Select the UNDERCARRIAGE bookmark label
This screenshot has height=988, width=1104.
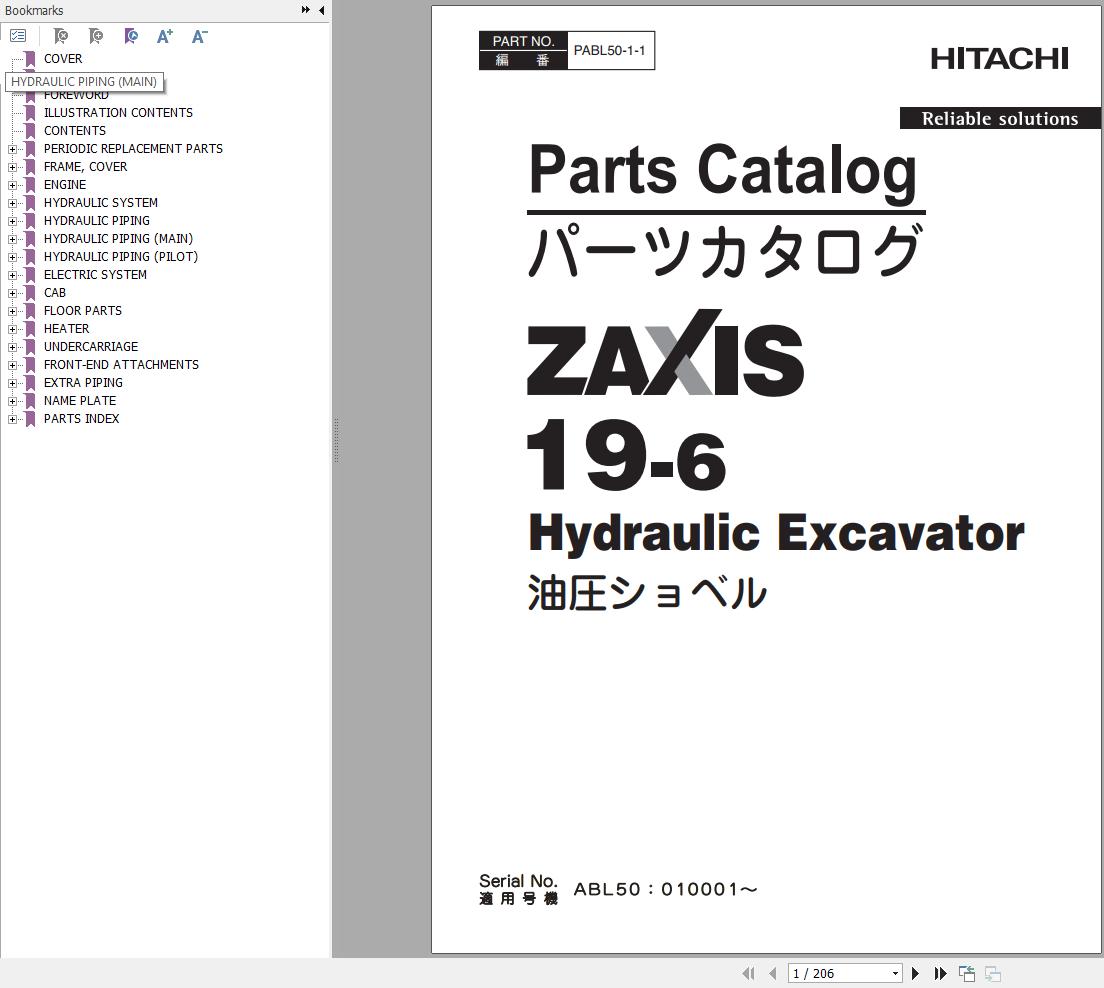pos(91,346)
